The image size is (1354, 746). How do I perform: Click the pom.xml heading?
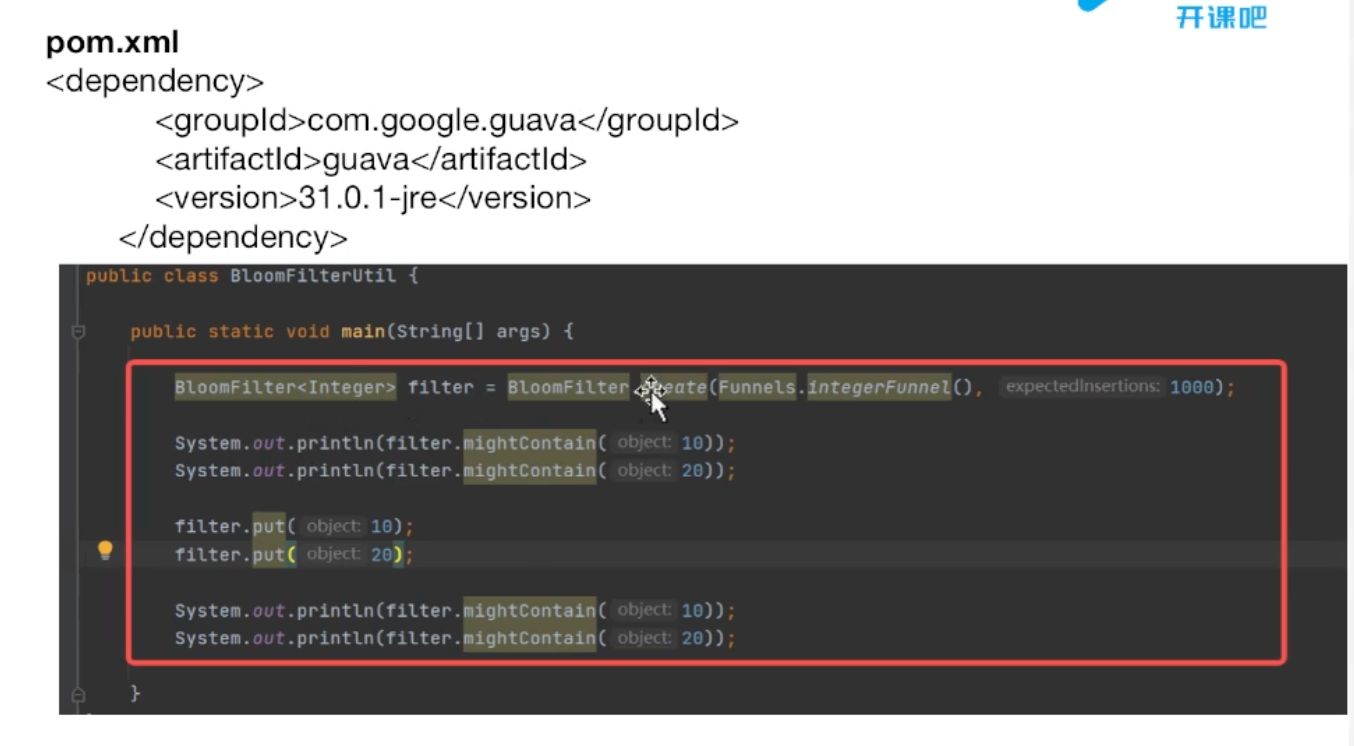[x=112, y=43]
